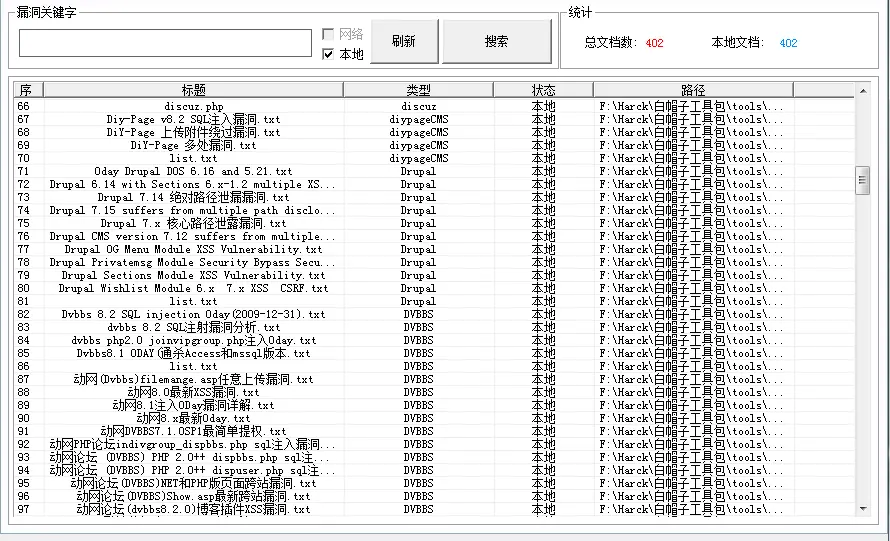Select Drupal 6.14 with Sections row

(x=192, y=184)
